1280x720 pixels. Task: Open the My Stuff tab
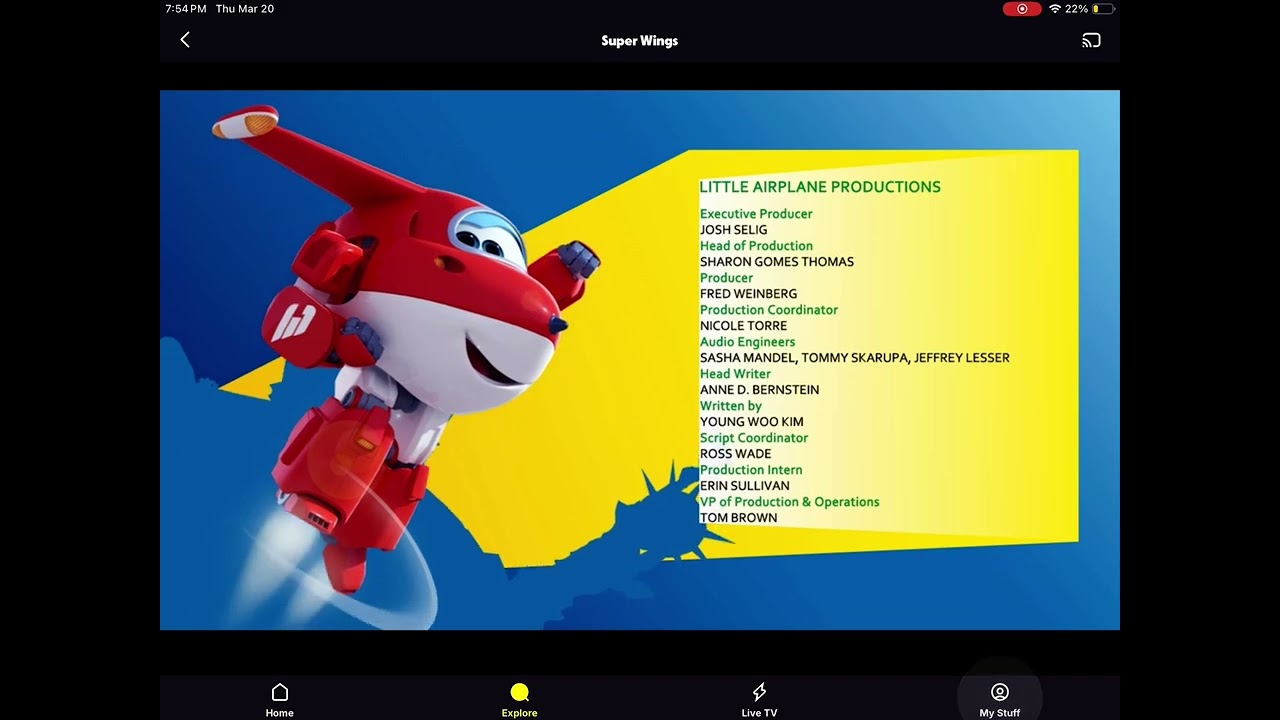(x=1000, y=699)
